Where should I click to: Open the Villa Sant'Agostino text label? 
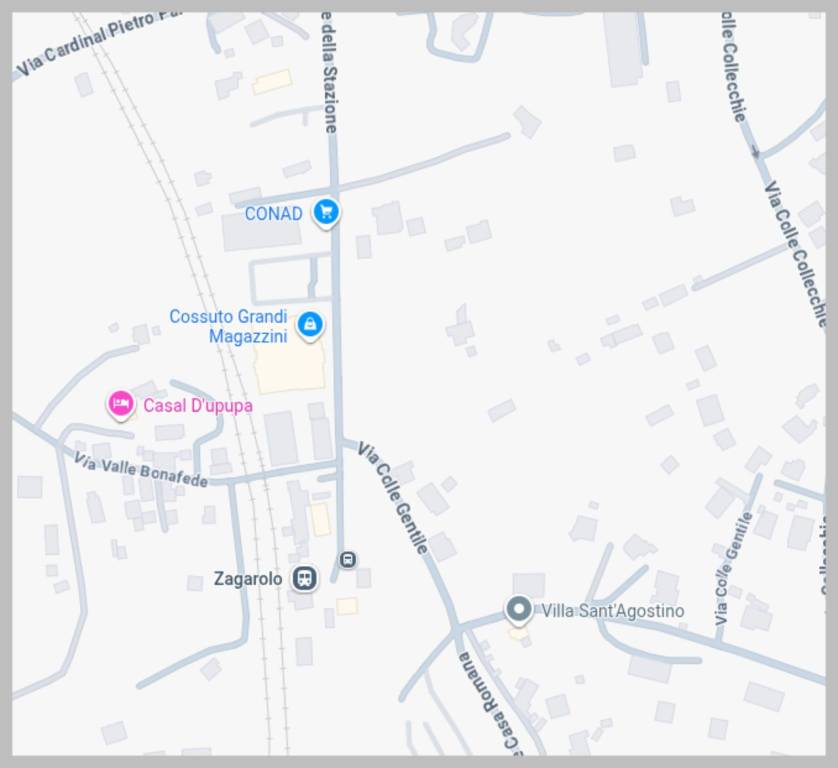click(x=613, y=611)
